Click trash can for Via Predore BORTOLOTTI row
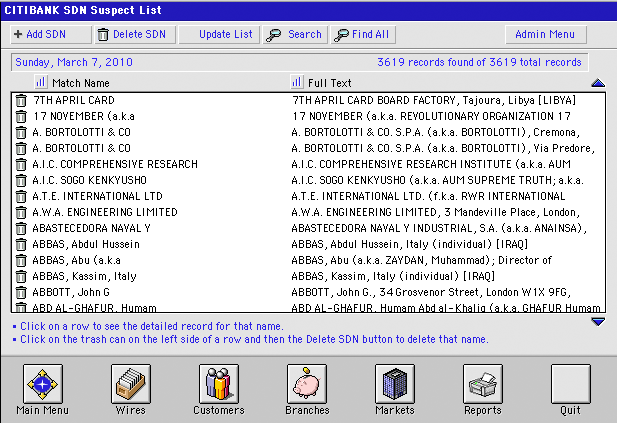 click(21, 149)
